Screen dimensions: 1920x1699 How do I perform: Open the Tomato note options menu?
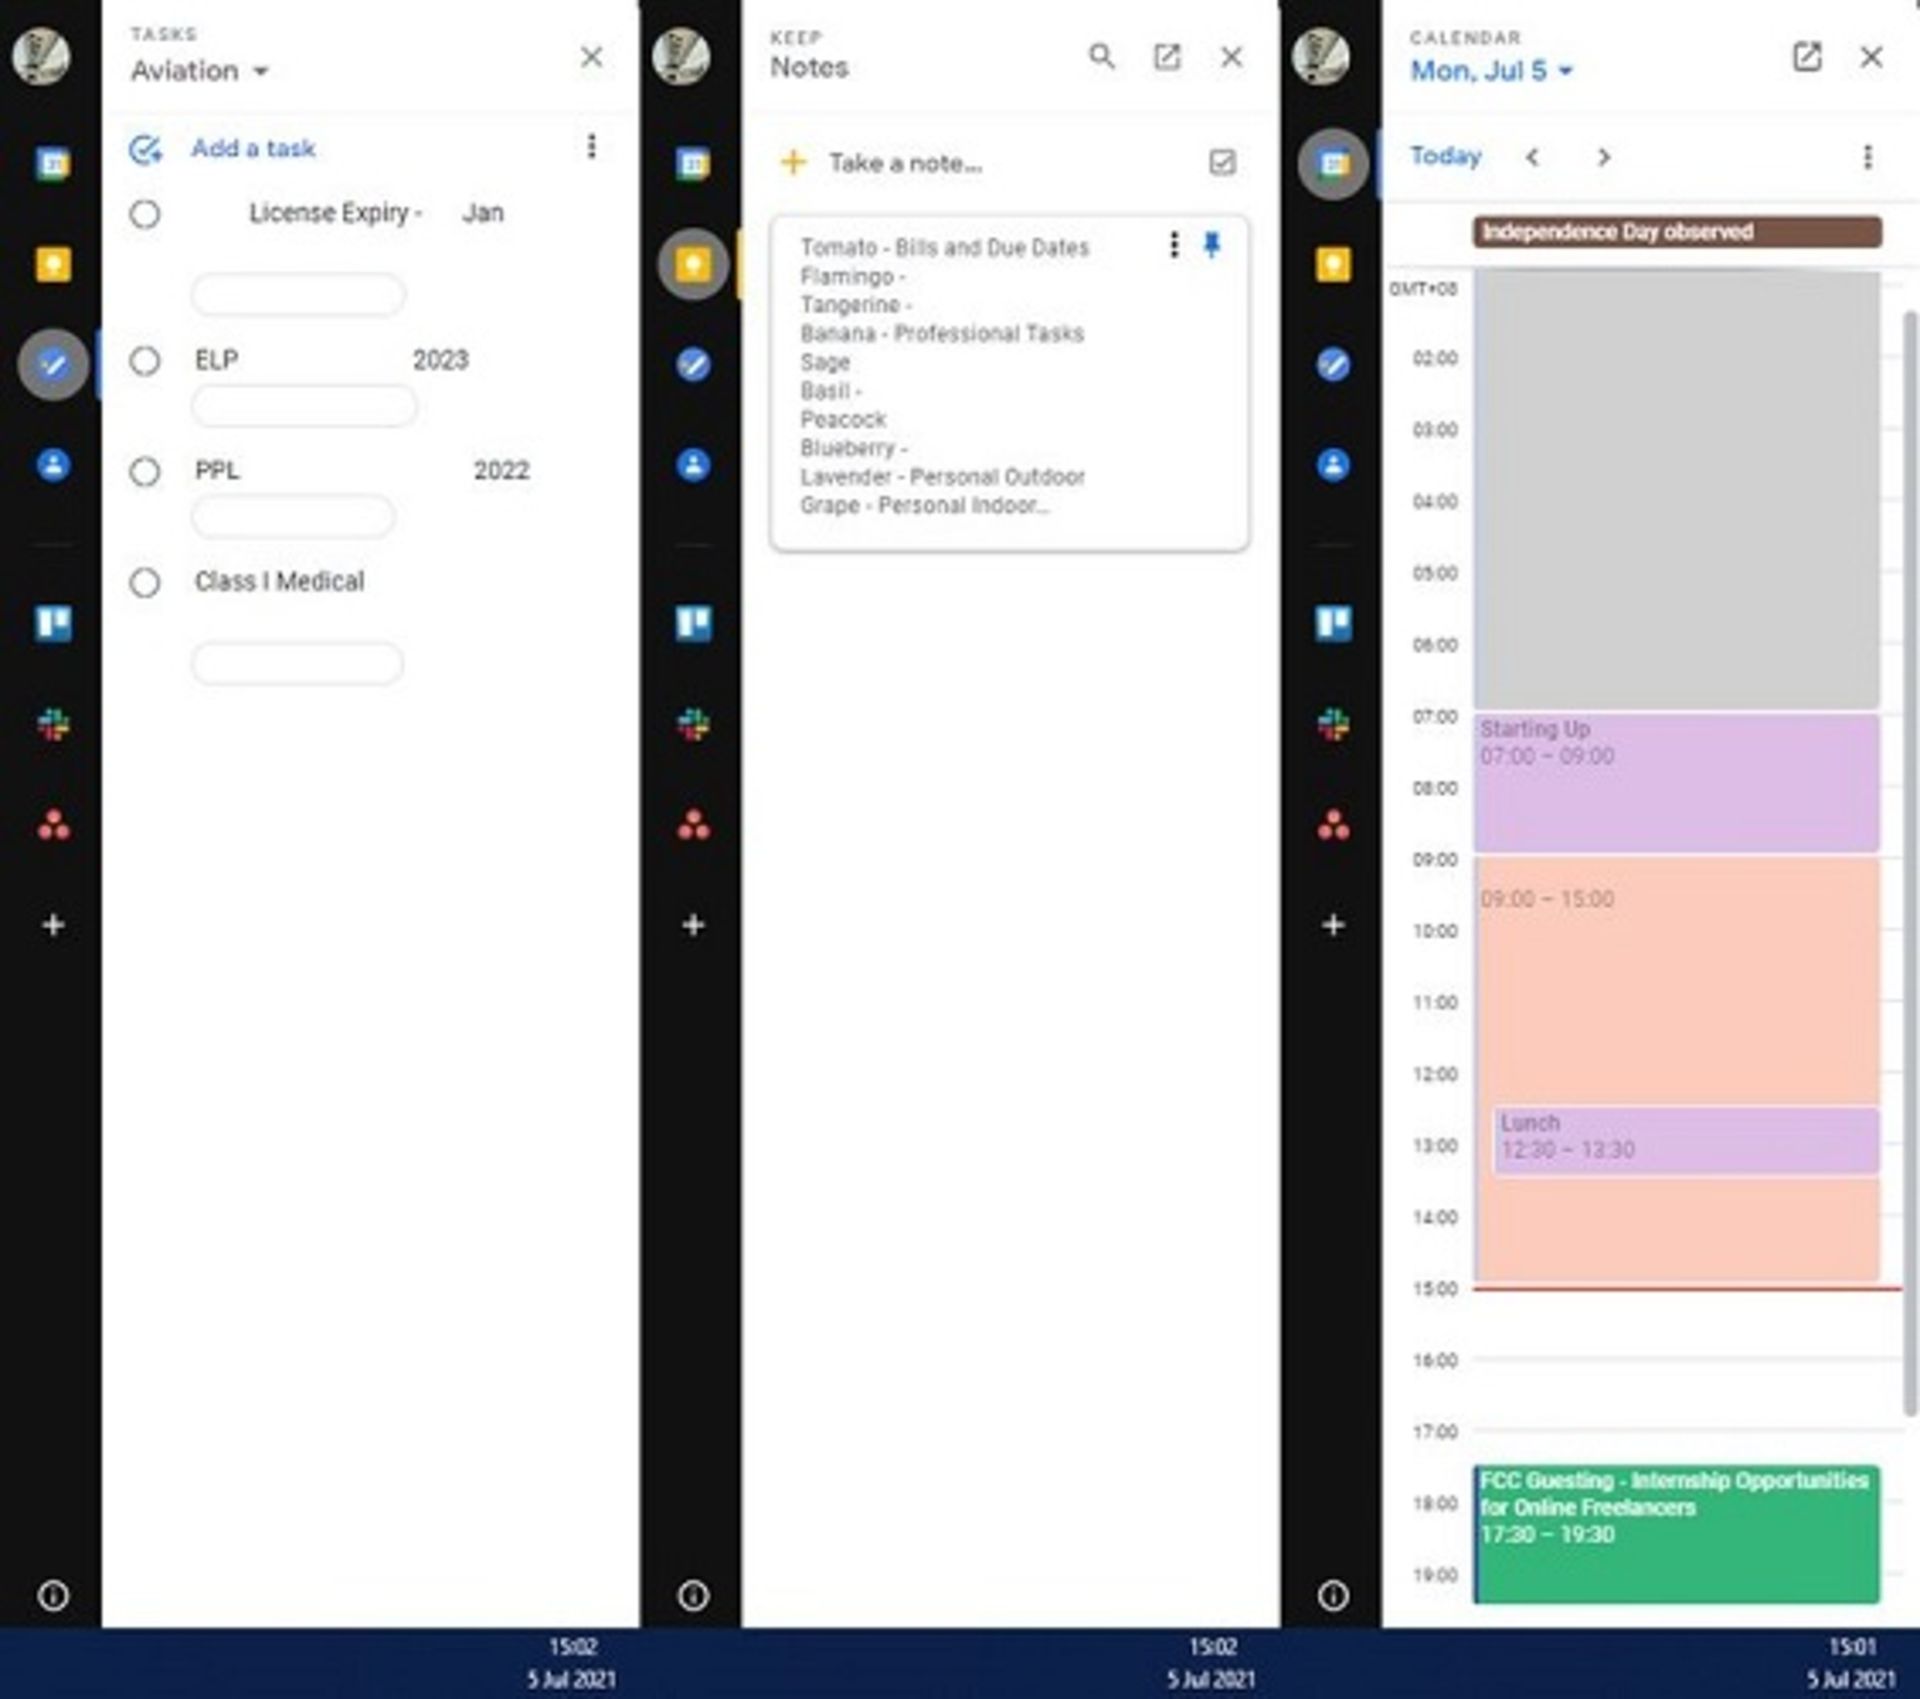click(1172, 246)
